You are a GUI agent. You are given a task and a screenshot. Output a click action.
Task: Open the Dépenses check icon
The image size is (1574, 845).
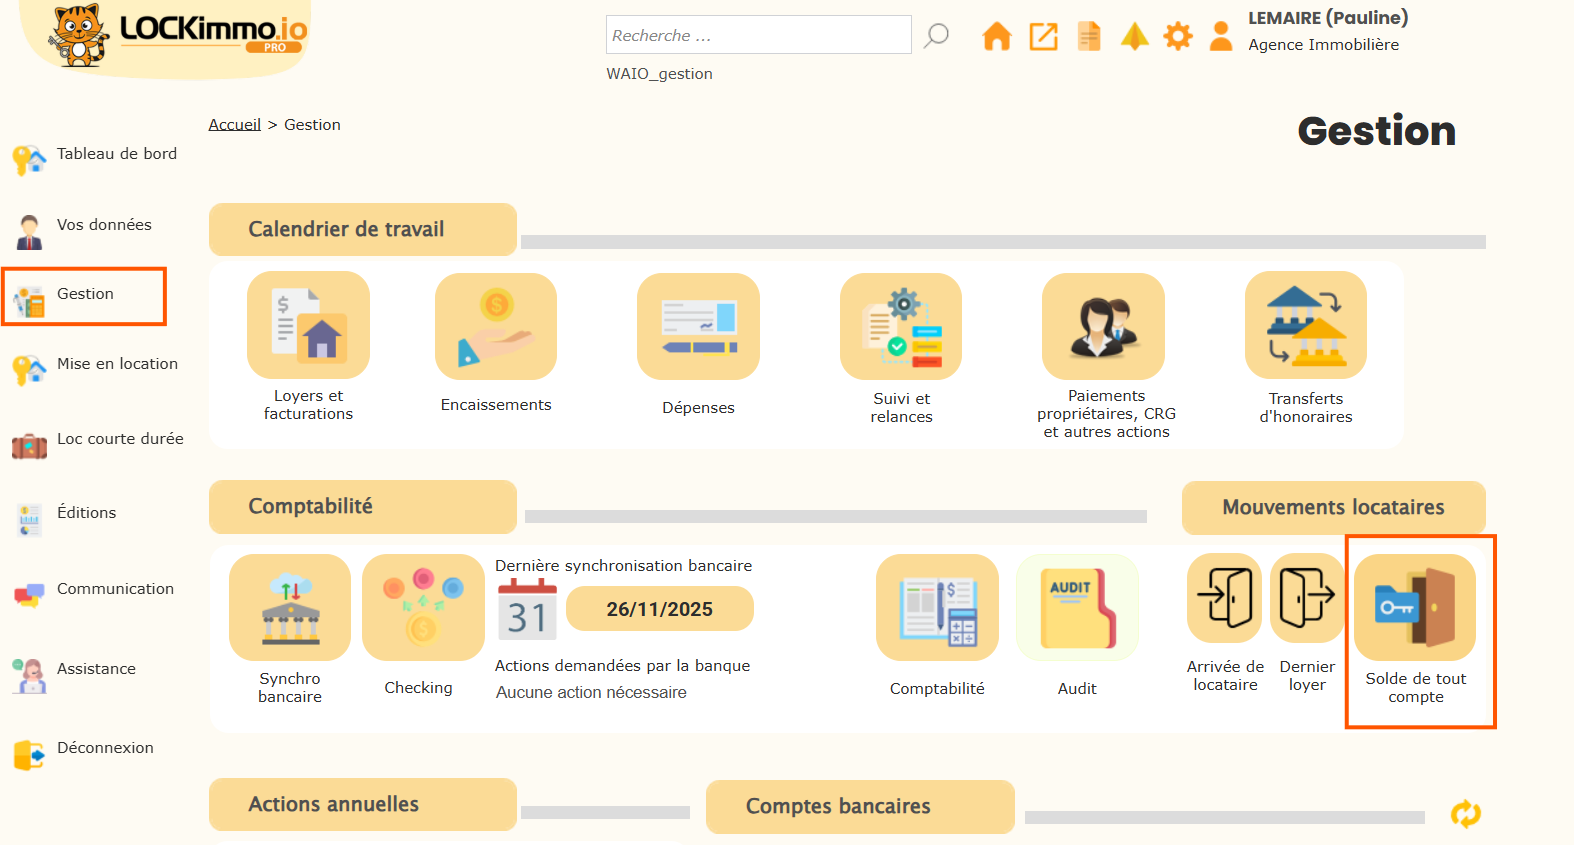[x=698, y=327]
